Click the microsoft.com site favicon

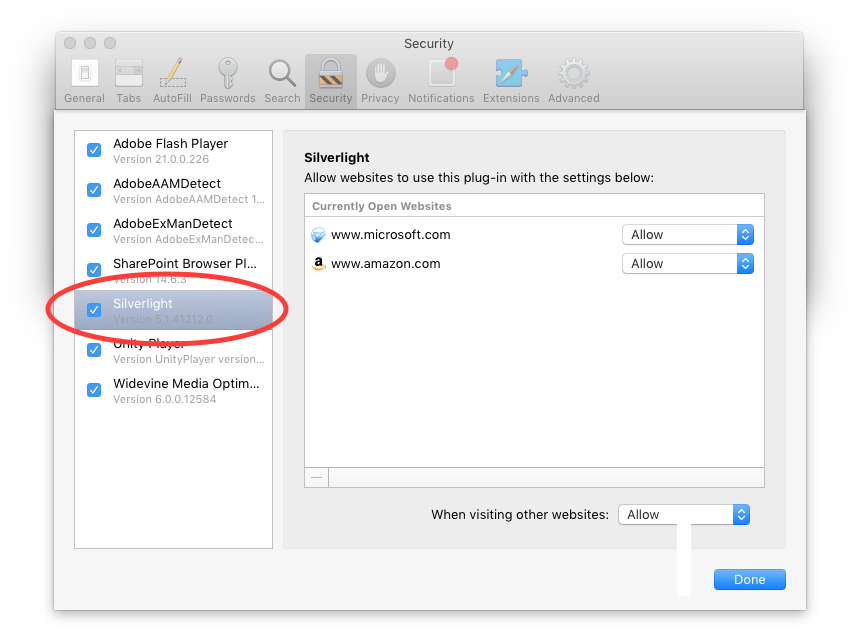tap(318, 235)
